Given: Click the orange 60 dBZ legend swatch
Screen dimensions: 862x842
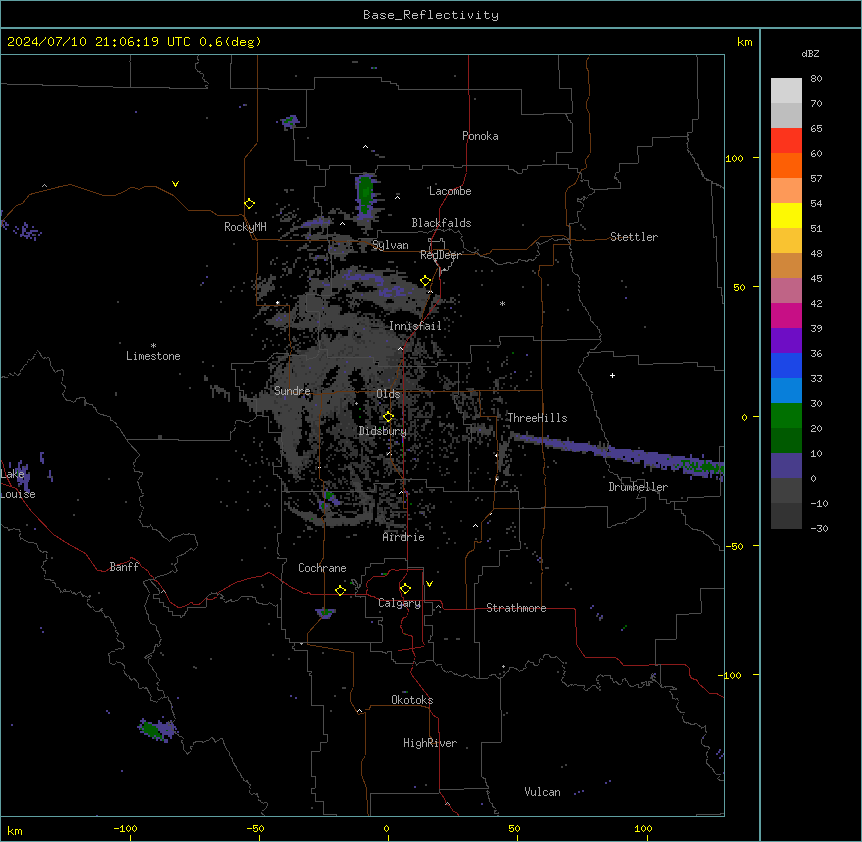Looking at the screenshot, I should [x=786, y=165].
